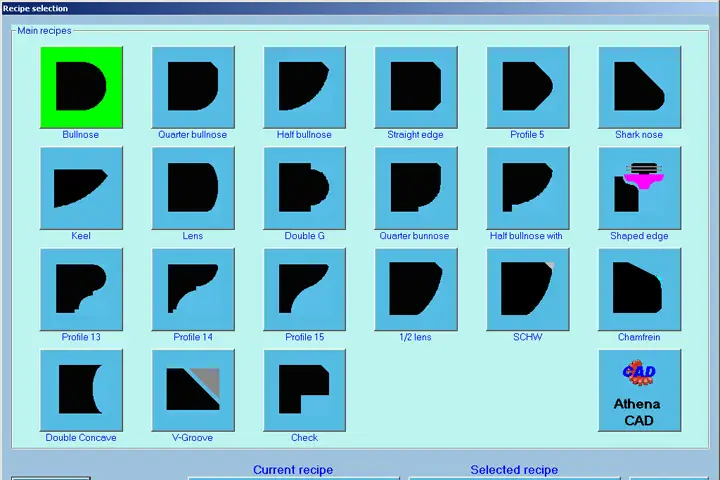Select the Keel edge profile
The width and height of the screenshot is (720, 480).
pyautogui.click(x=81, y=188)
